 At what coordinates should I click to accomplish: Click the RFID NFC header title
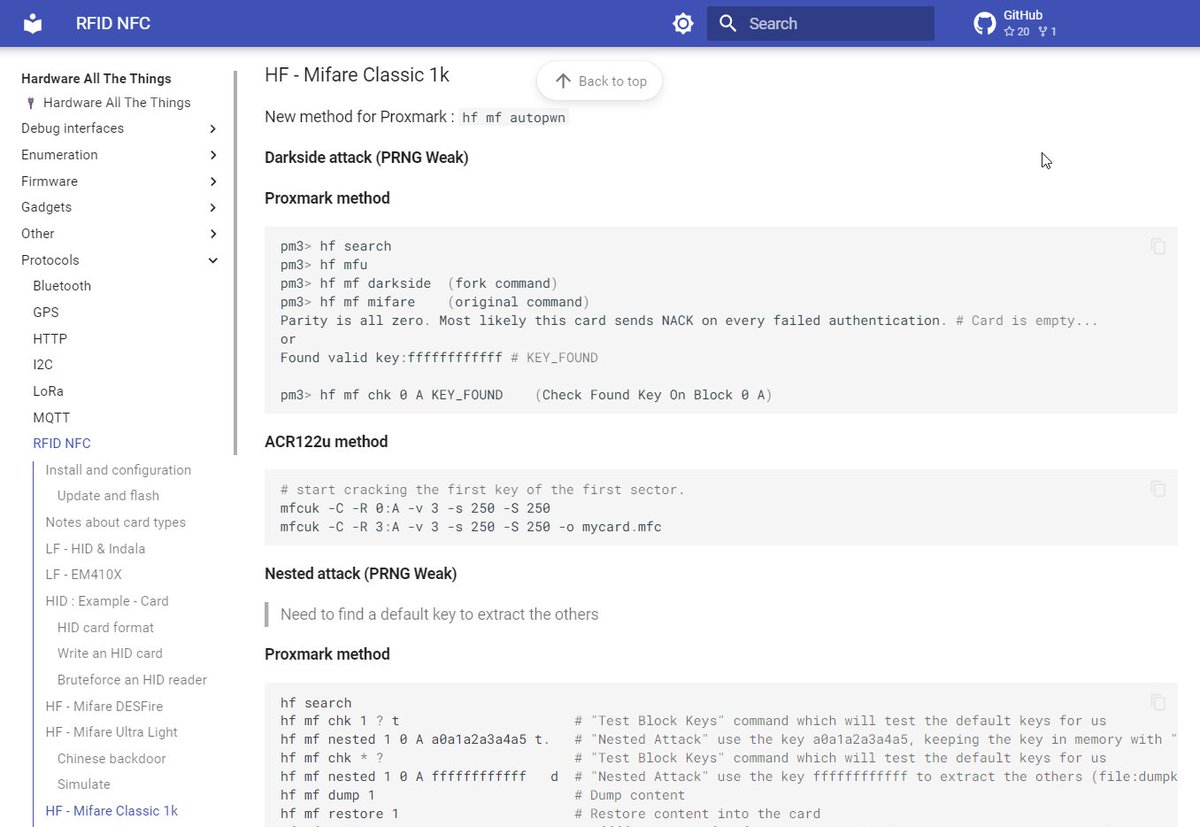tap(113, 23)
